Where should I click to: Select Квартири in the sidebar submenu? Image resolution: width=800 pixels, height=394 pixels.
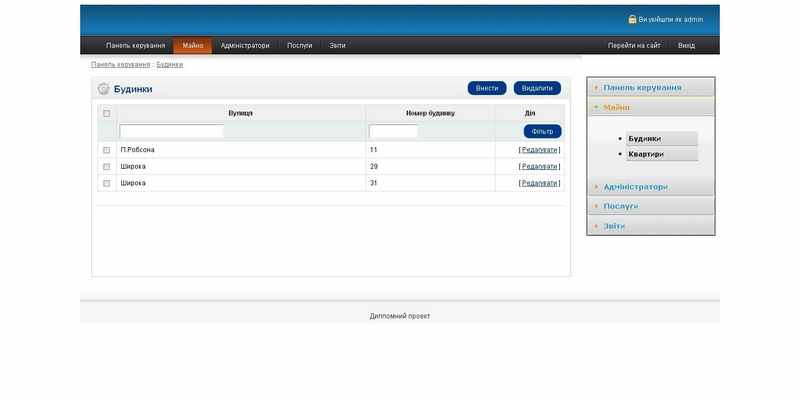pyautogui.click(x=662, y=154)
